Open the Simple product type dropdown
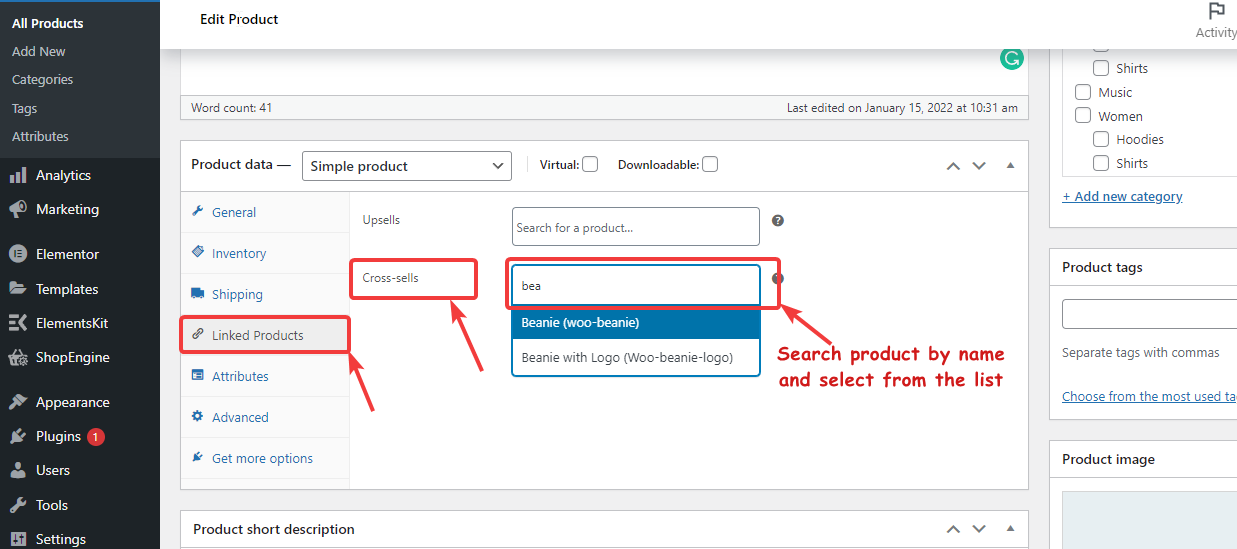Screen dimensions: 1237x549 (406, 166)
